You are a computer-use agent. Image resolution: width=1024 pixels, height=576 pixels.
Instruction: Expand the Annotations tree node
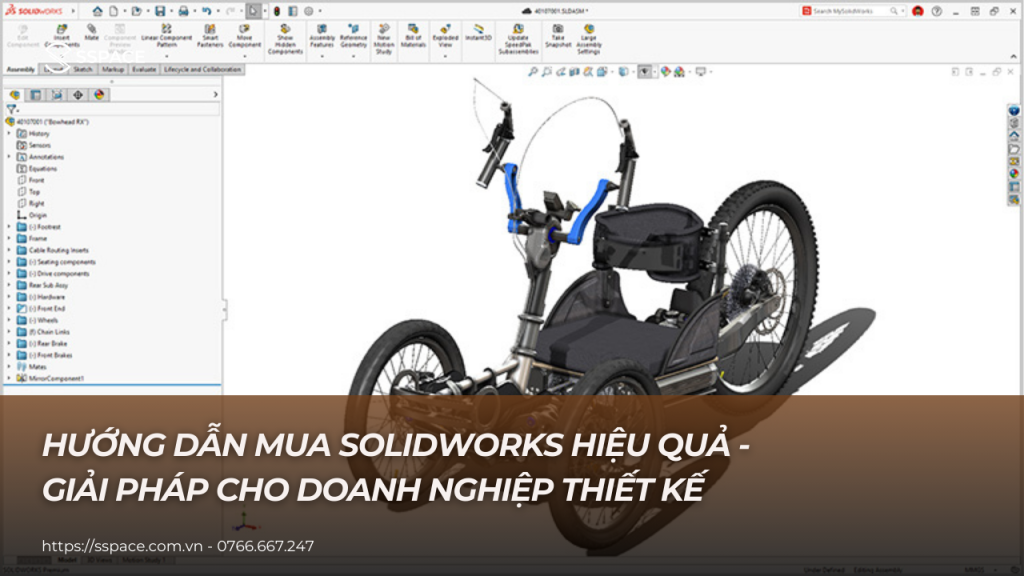[x=9, y=157]
